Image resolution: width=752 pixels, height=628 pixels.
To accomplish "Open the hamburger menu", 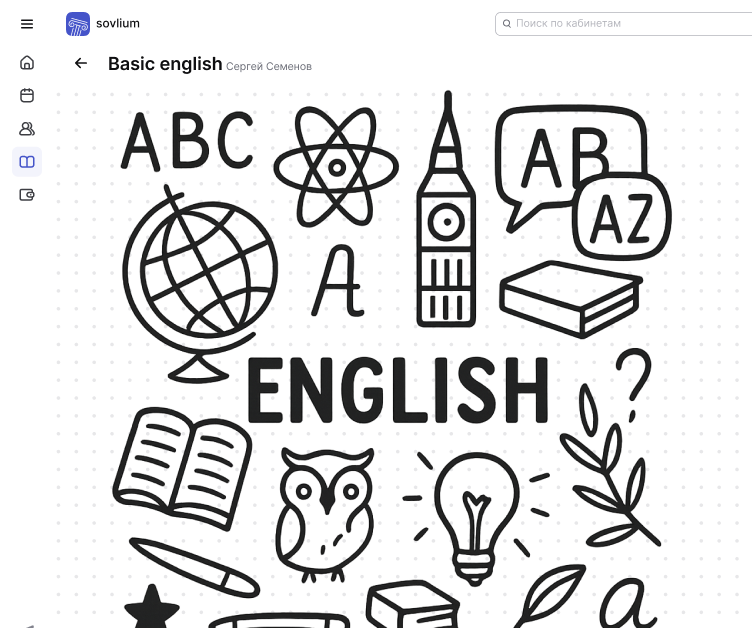I will [x=27, y=24].
